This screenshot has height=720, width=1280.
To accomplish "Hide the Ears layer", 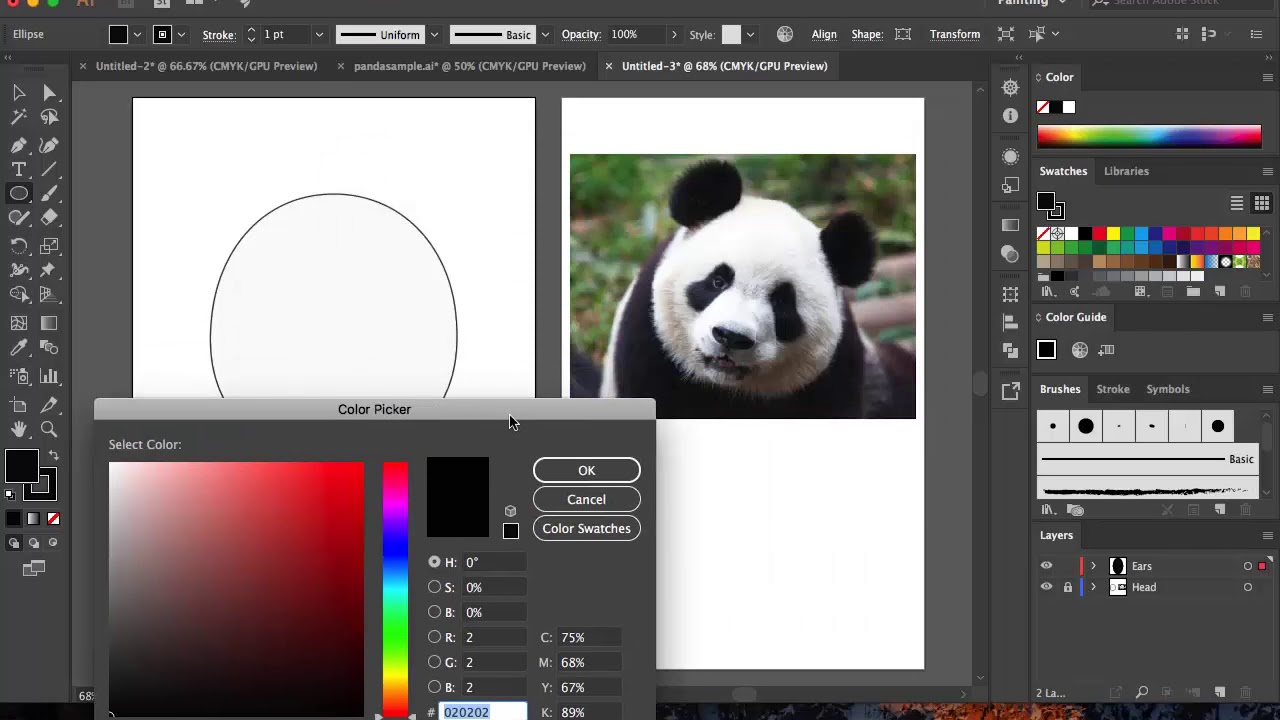I will point(1046,566).
